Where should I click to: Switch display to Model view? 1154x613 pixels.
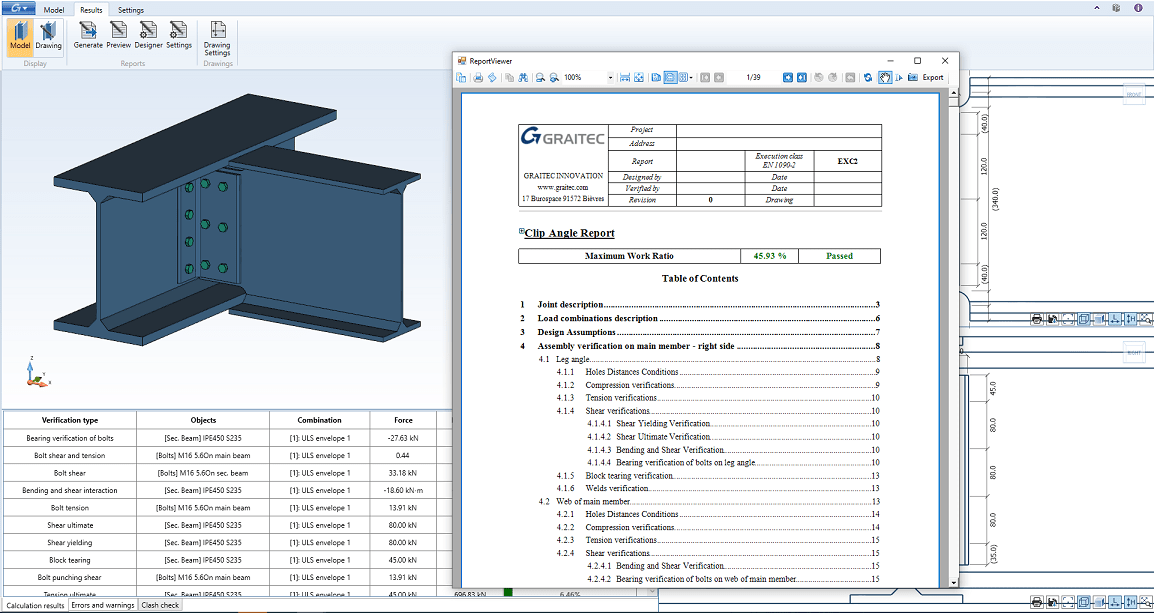click(x=19, y=36)
